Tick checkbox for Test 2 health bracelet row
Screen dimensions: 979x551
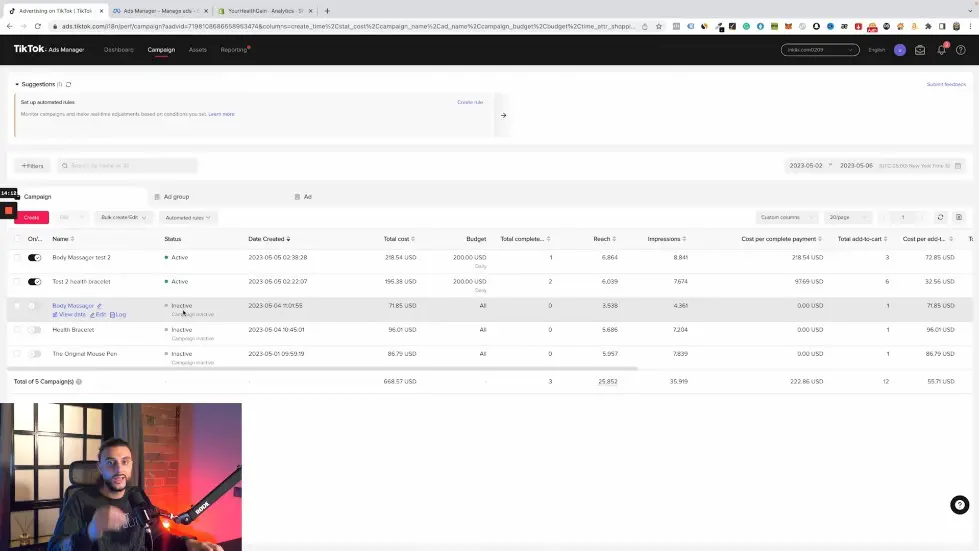coord(17,282)
